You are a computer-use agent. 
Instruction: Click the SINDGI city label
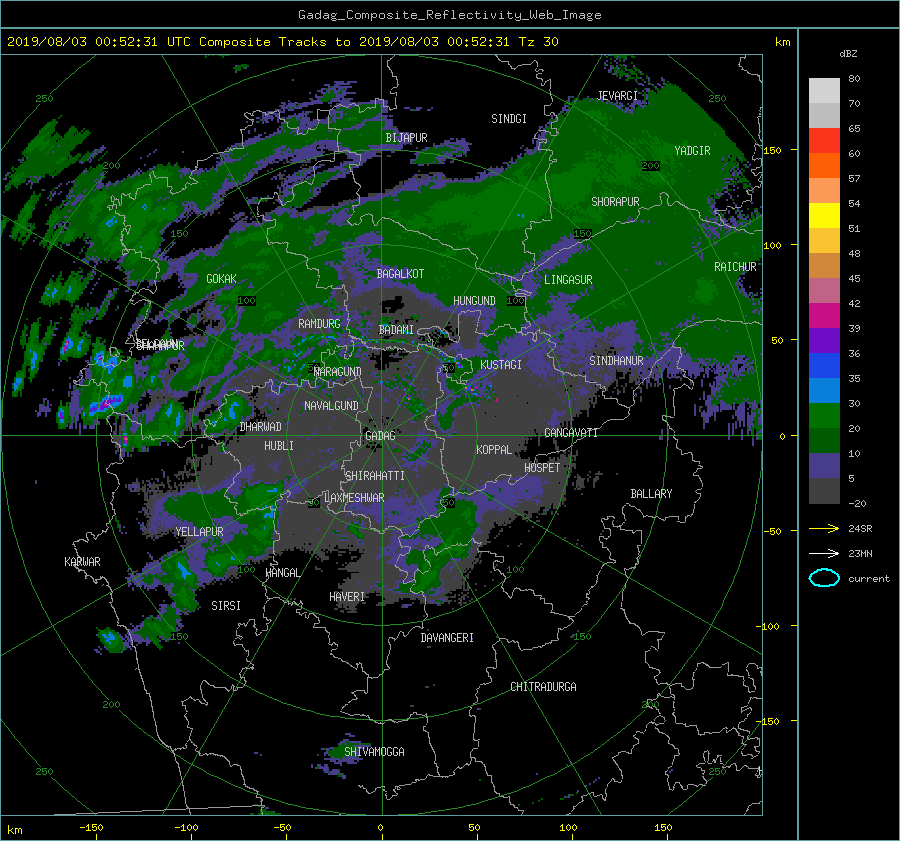tap(509, 119)
